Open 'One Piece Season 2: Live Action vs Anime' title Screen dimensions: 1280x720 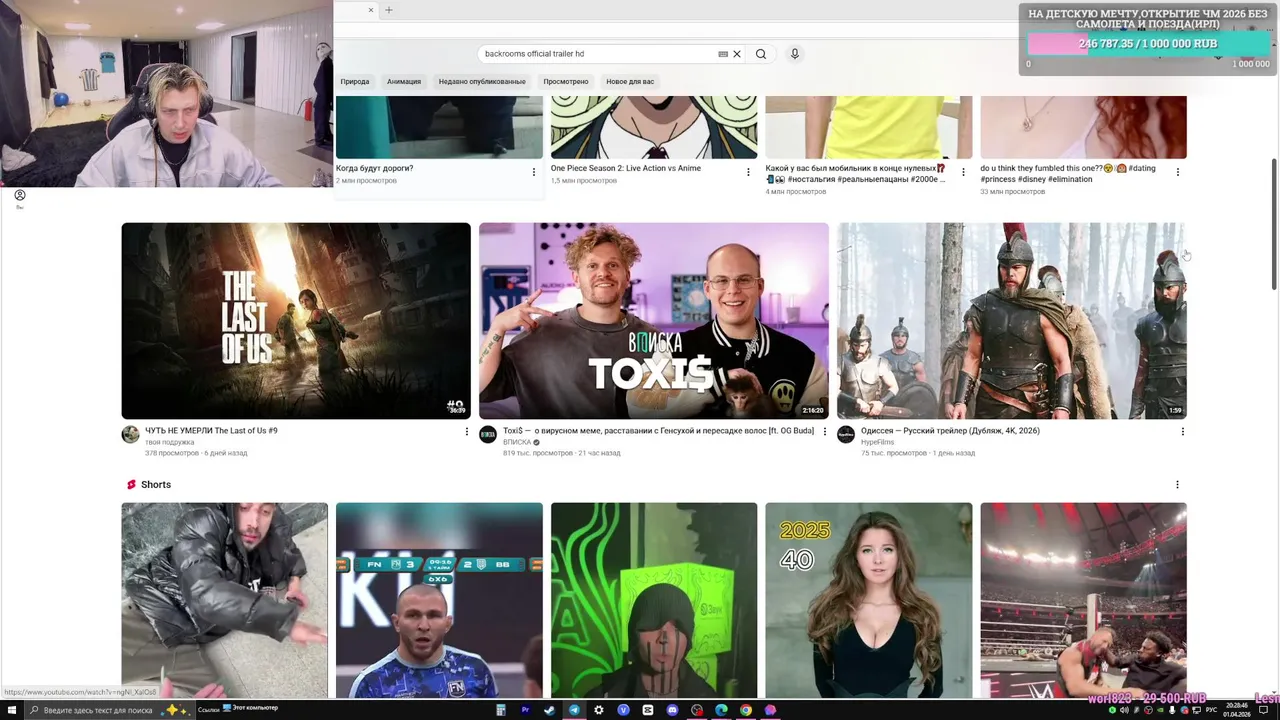click(x=626, y=168)
